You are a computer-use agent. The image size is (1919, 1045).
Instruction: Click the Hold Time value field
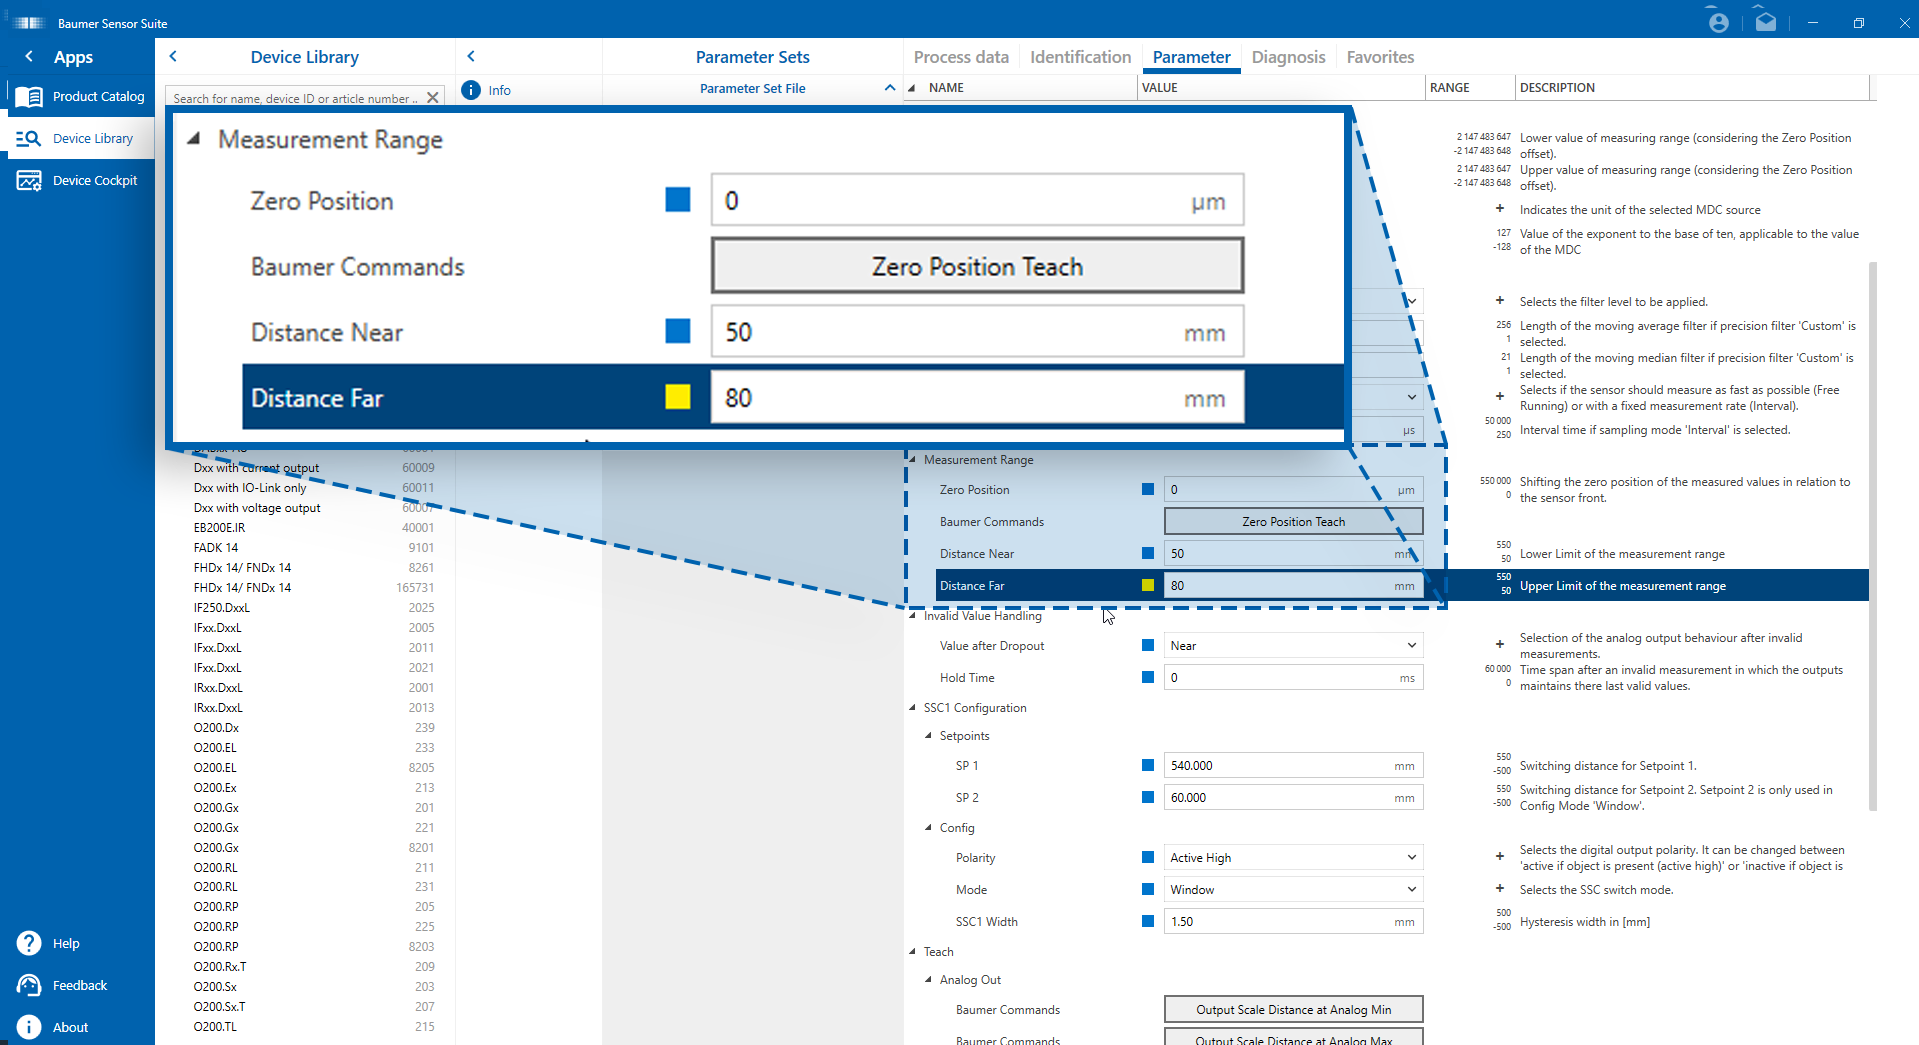(1293, 678)
